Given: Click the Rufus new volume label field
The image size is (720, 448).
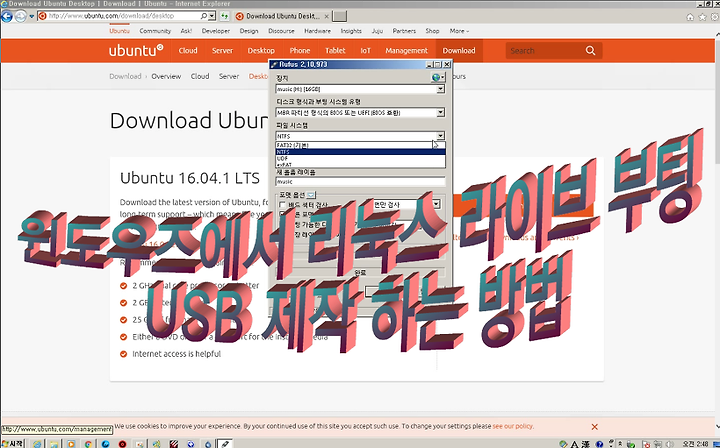Looking at the screenshot, I should point(360,181).
